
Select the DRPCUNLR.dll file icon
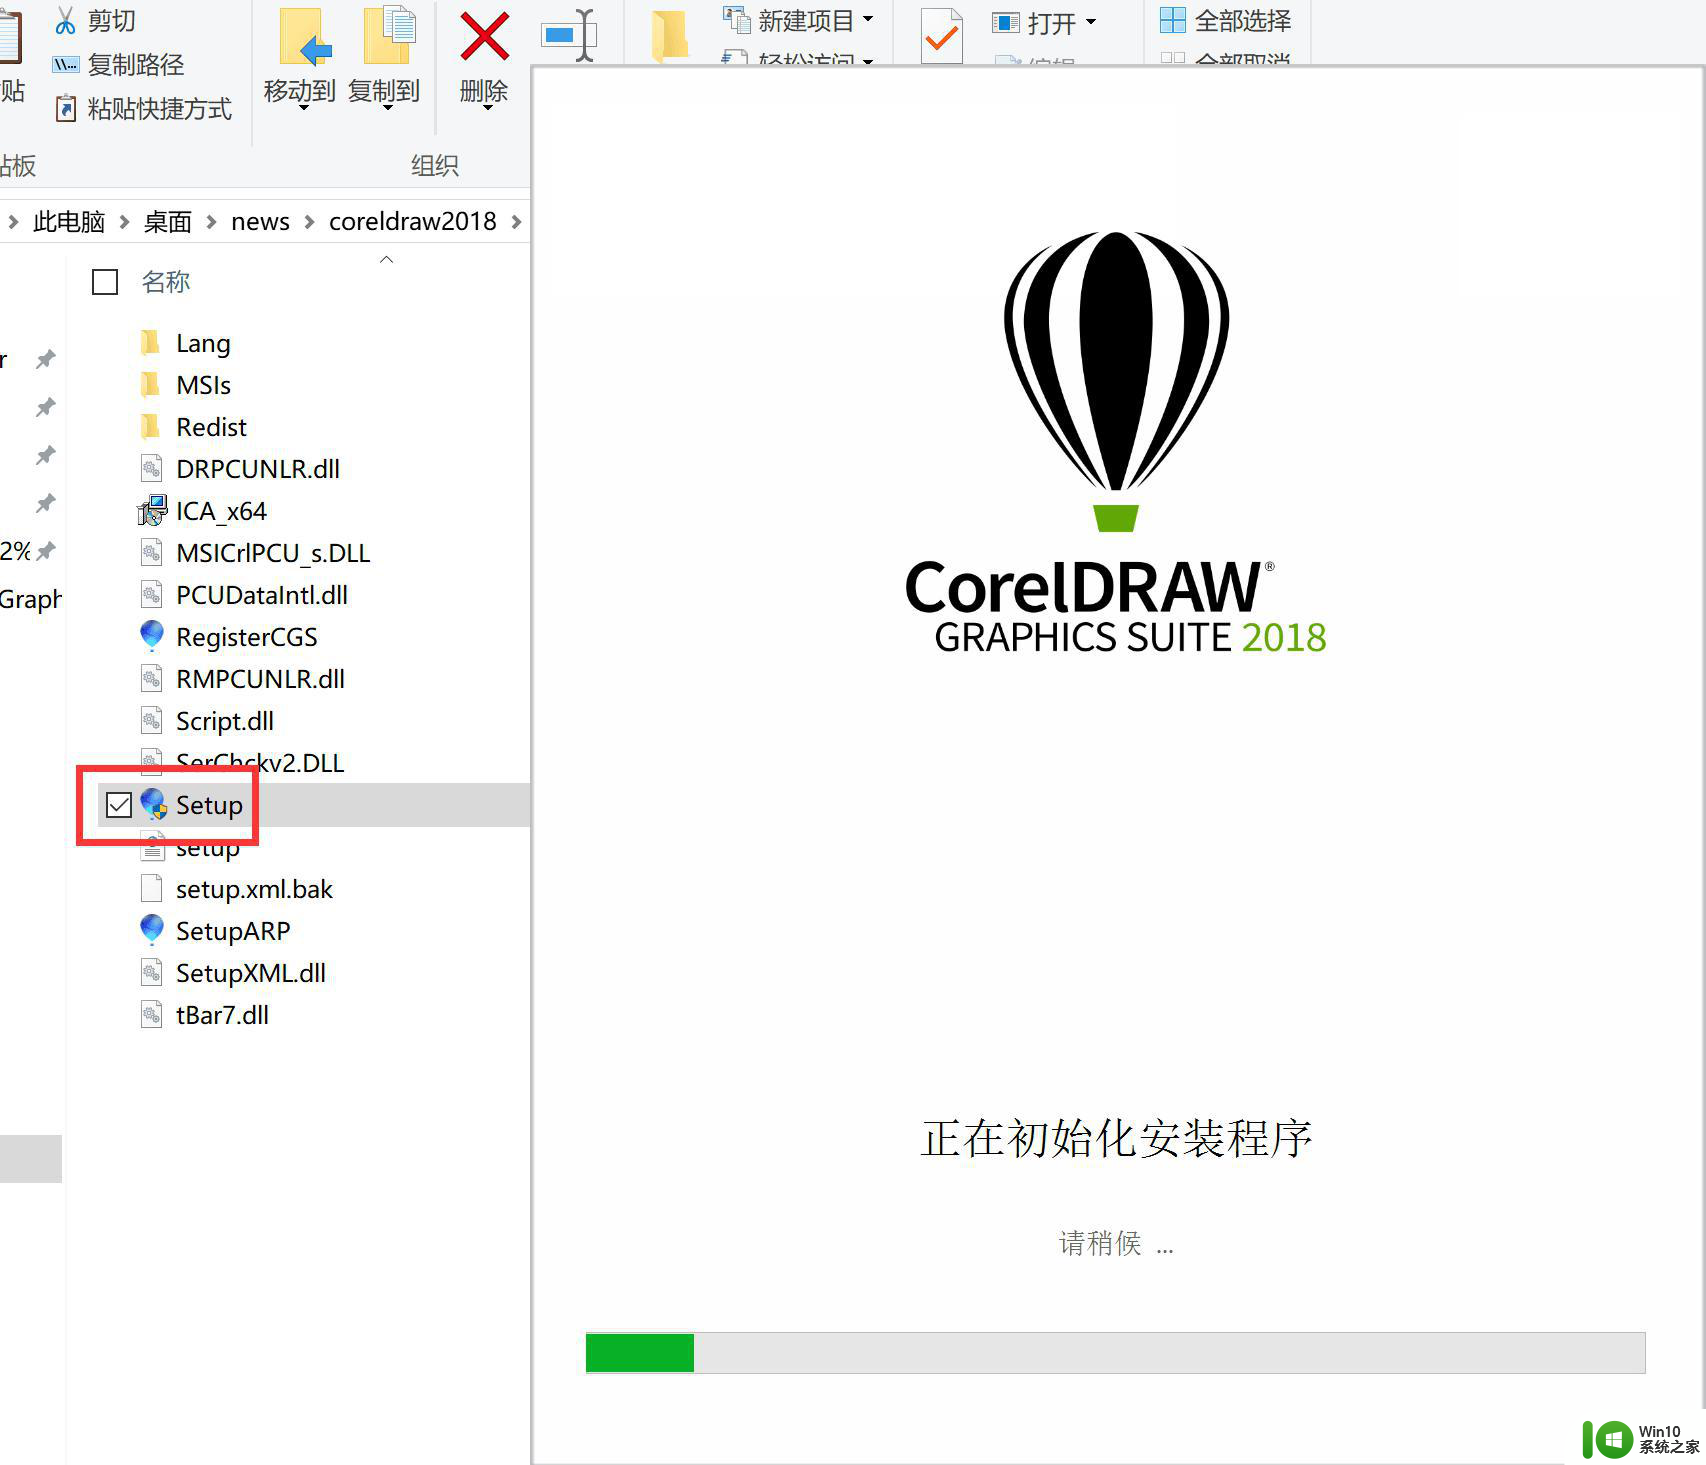[x=151, y=468]
